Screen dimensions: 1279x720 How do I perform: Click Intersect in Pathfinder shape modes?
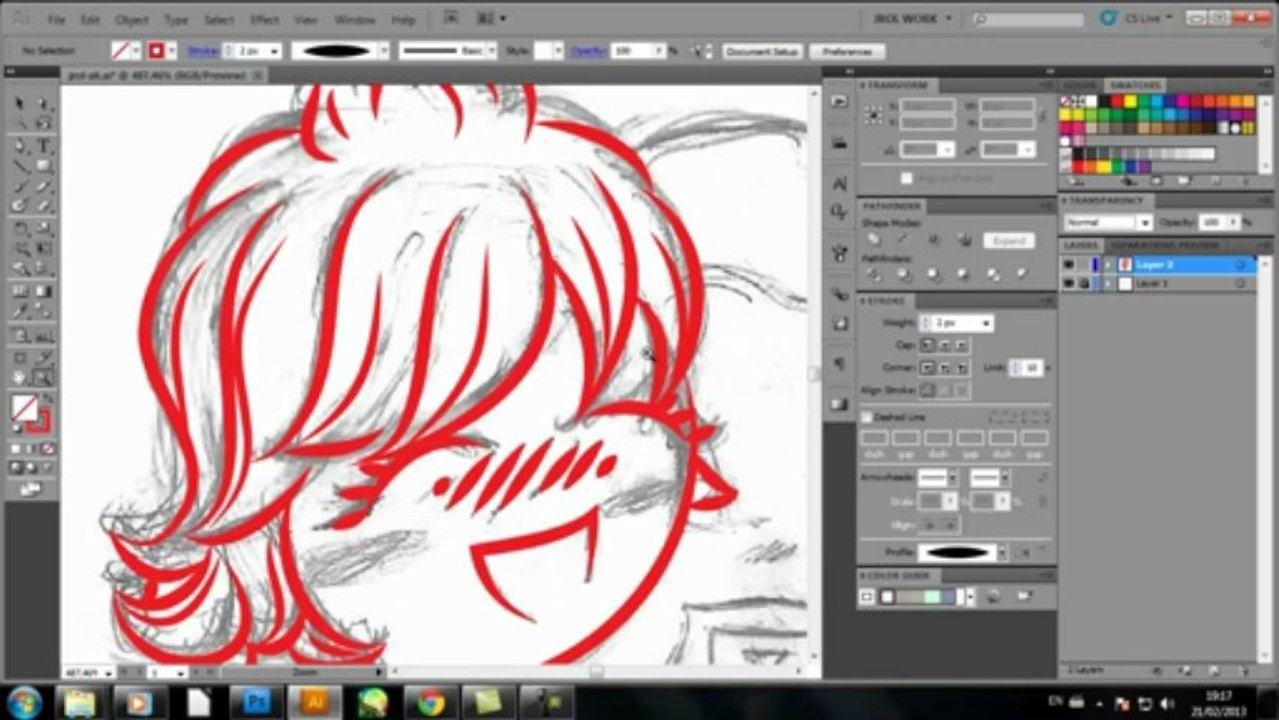point(934,240)
